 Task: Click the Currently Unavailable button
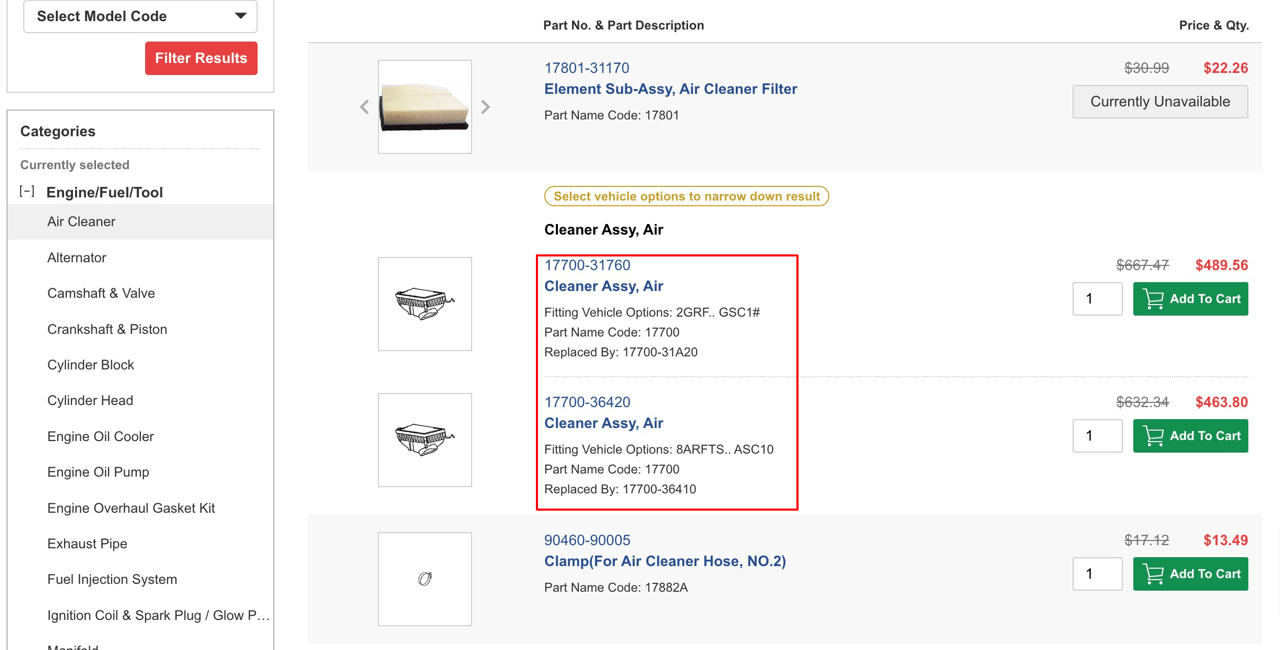pos(1160,101)
